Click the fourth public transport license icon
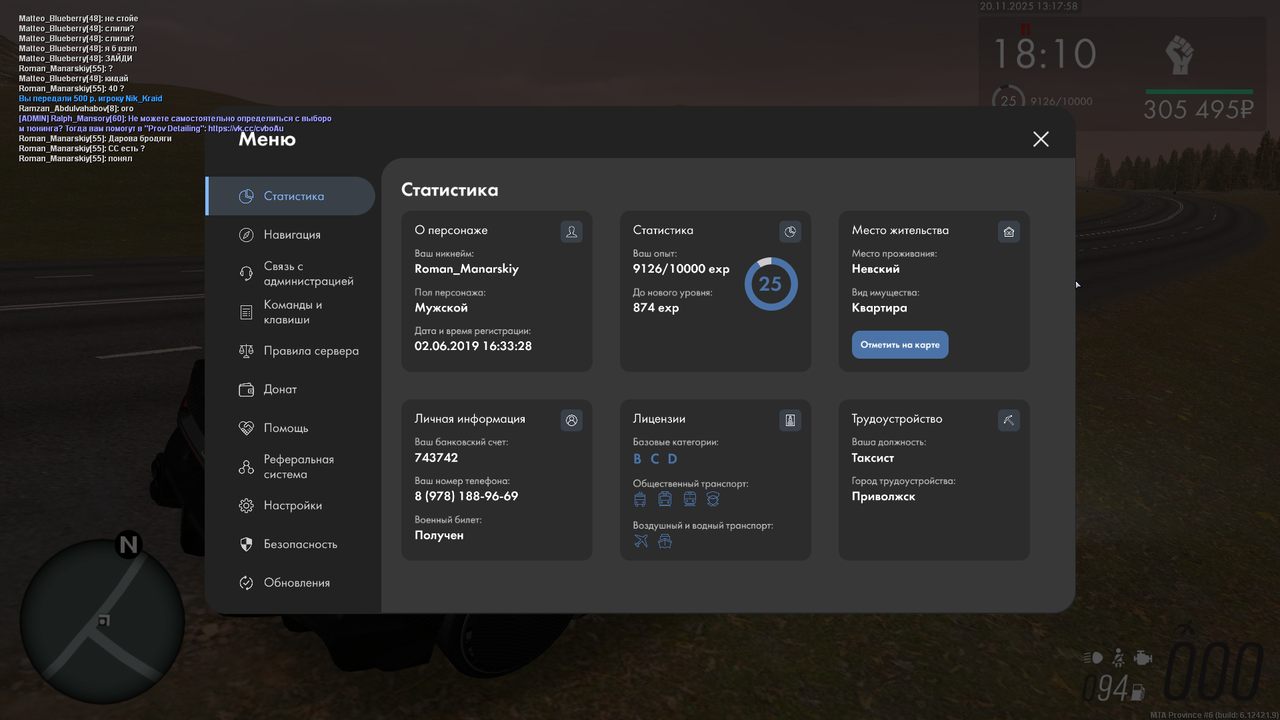This screenshot has width=1280, height=720. click(713, 500)
